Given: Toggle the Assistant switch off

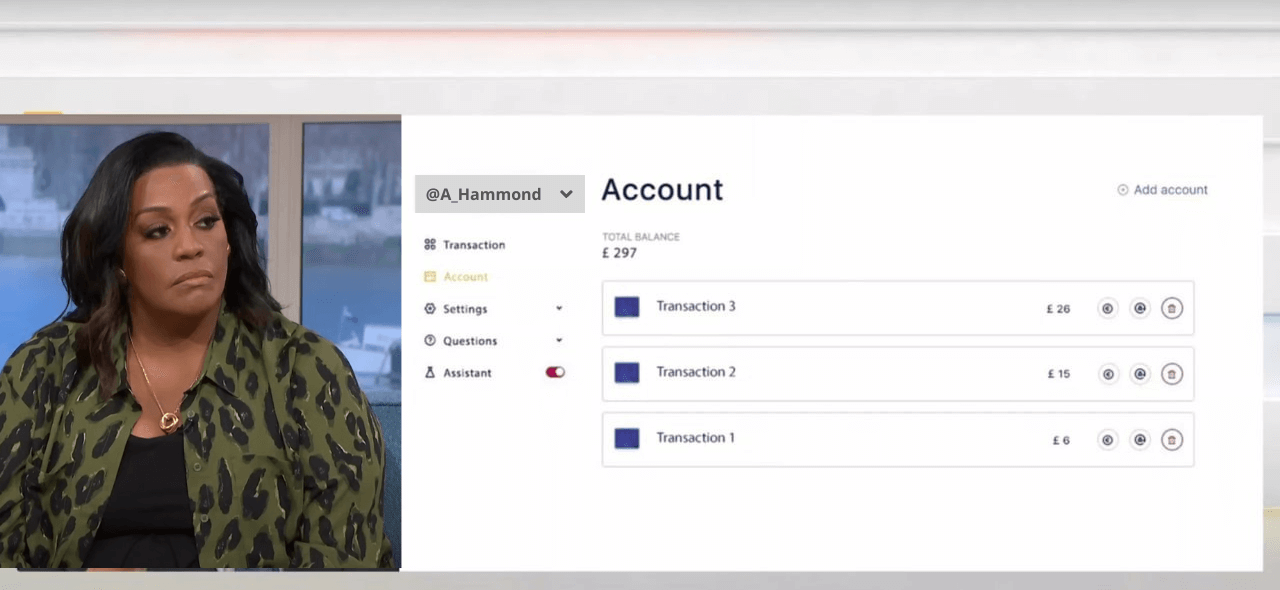Looking at the screenshot, I should (x=555, y=372).
